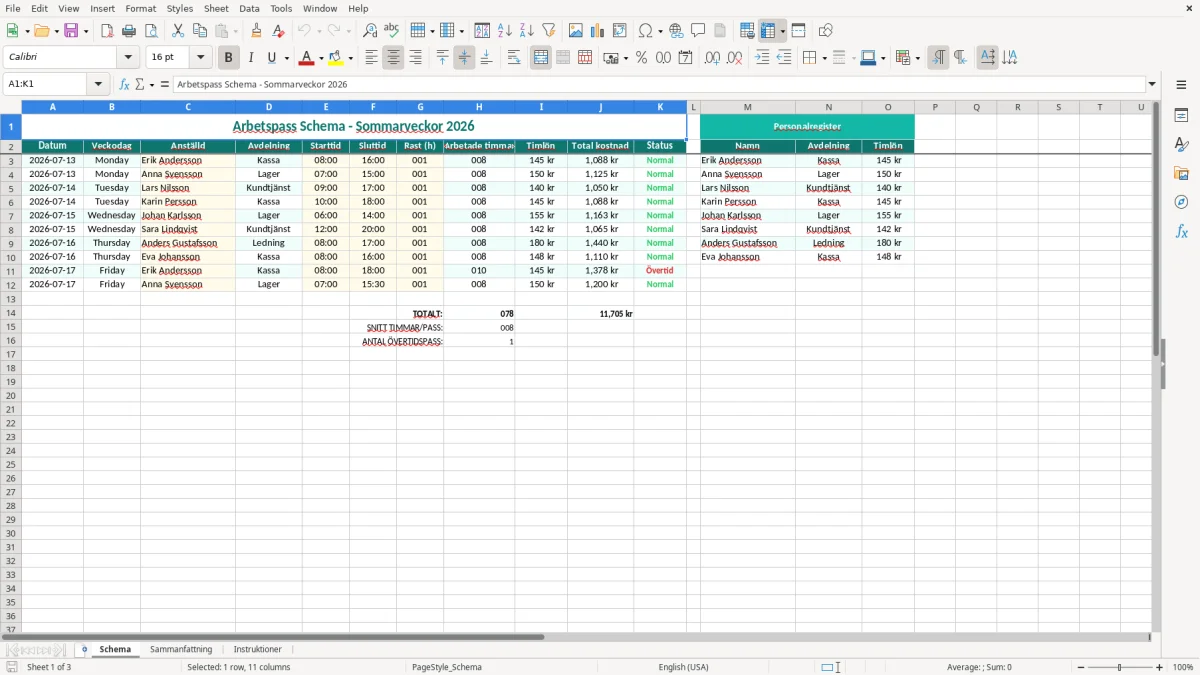
Task: Toggle Underline formatting
Action: [x=272, y=58]
